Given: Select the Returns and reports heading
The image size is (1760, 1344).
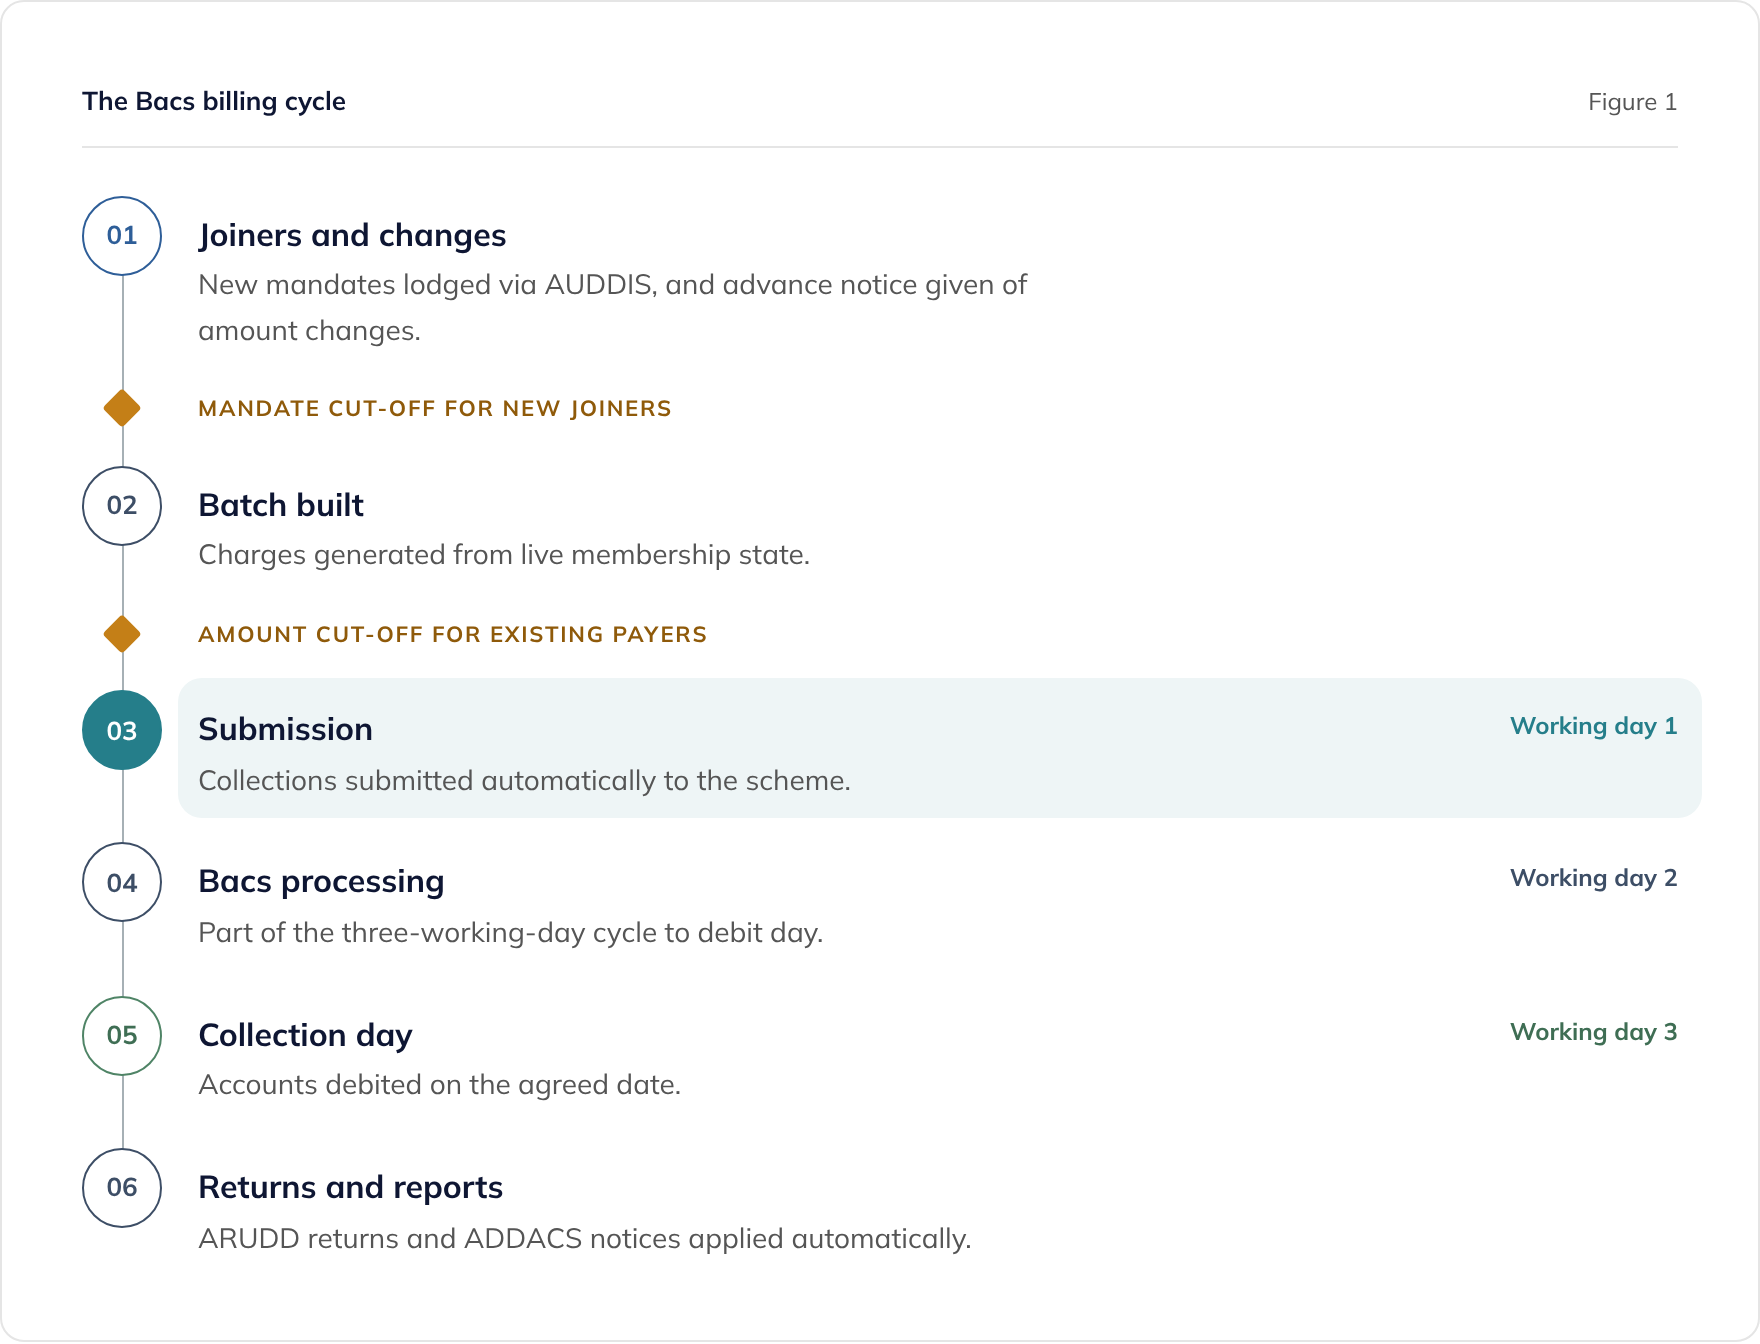Looking at the screenshot, I should click(x=350, y=1188).
